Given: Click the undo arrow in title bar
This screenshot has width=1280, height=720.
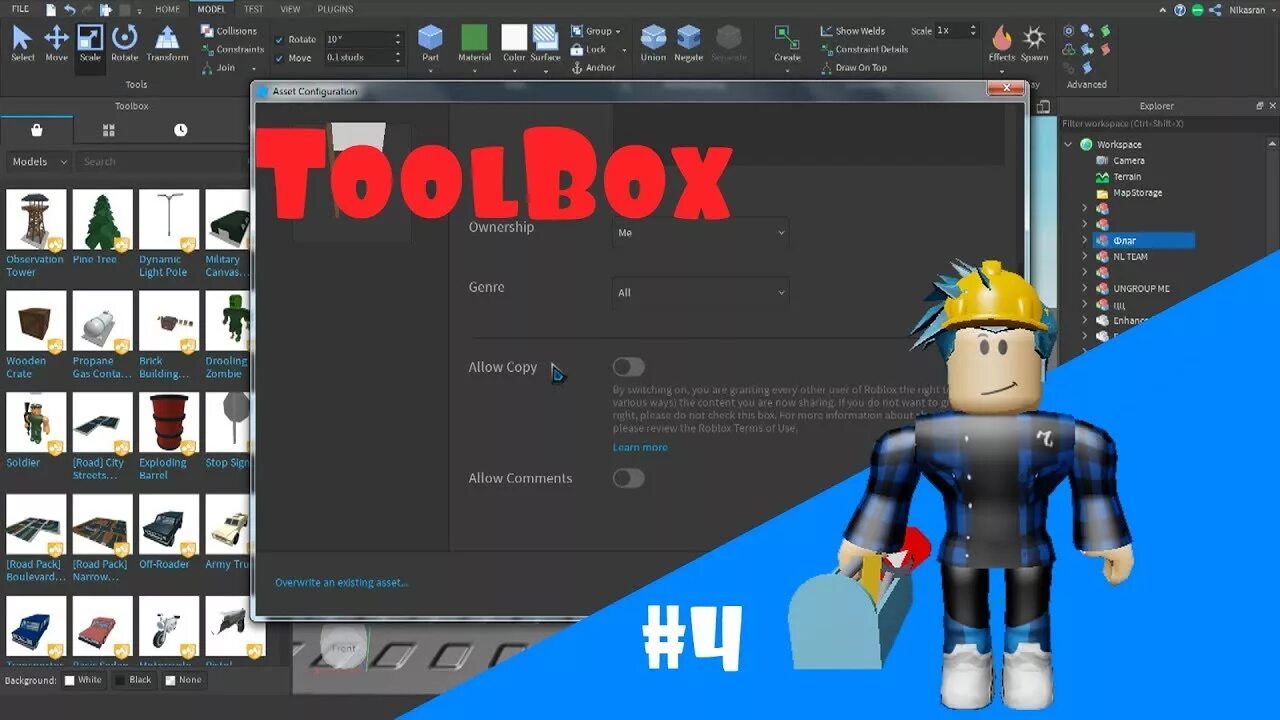Looking at the screenshot, I should pyautogui.click(x=69, y=9).
